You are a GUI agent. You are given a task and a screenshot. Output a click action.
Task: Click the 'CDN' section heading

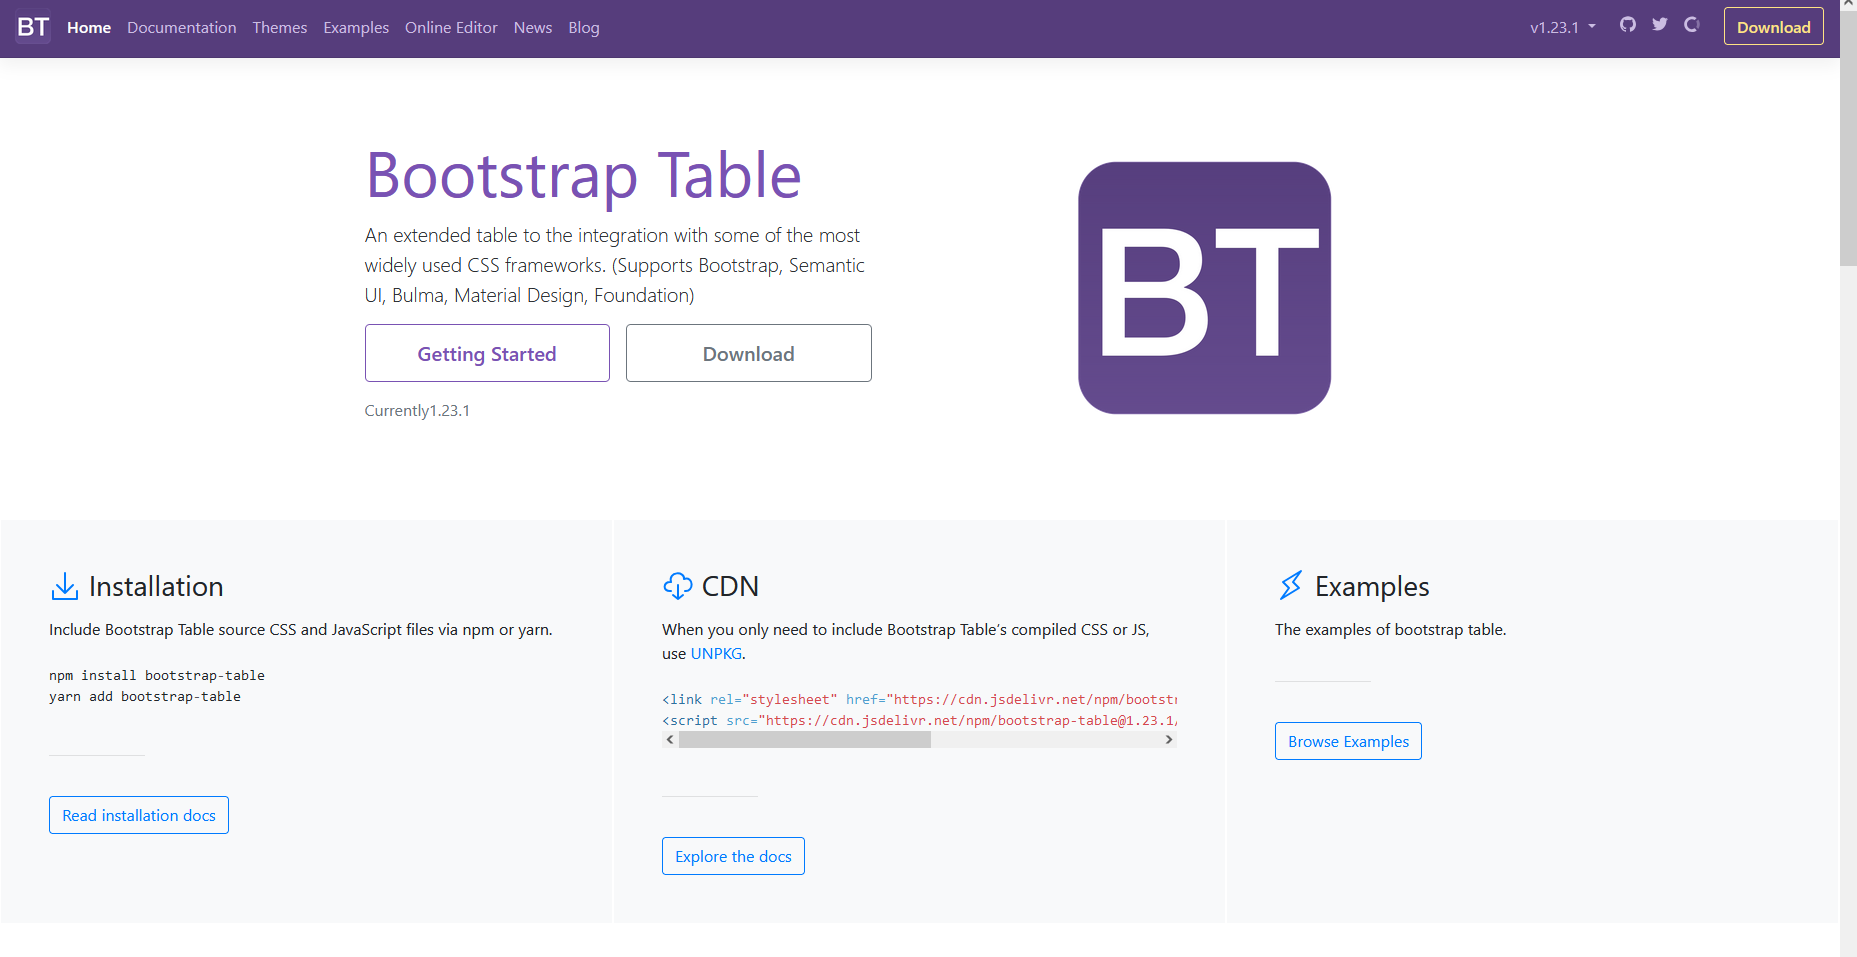click(x=730, y=586)
